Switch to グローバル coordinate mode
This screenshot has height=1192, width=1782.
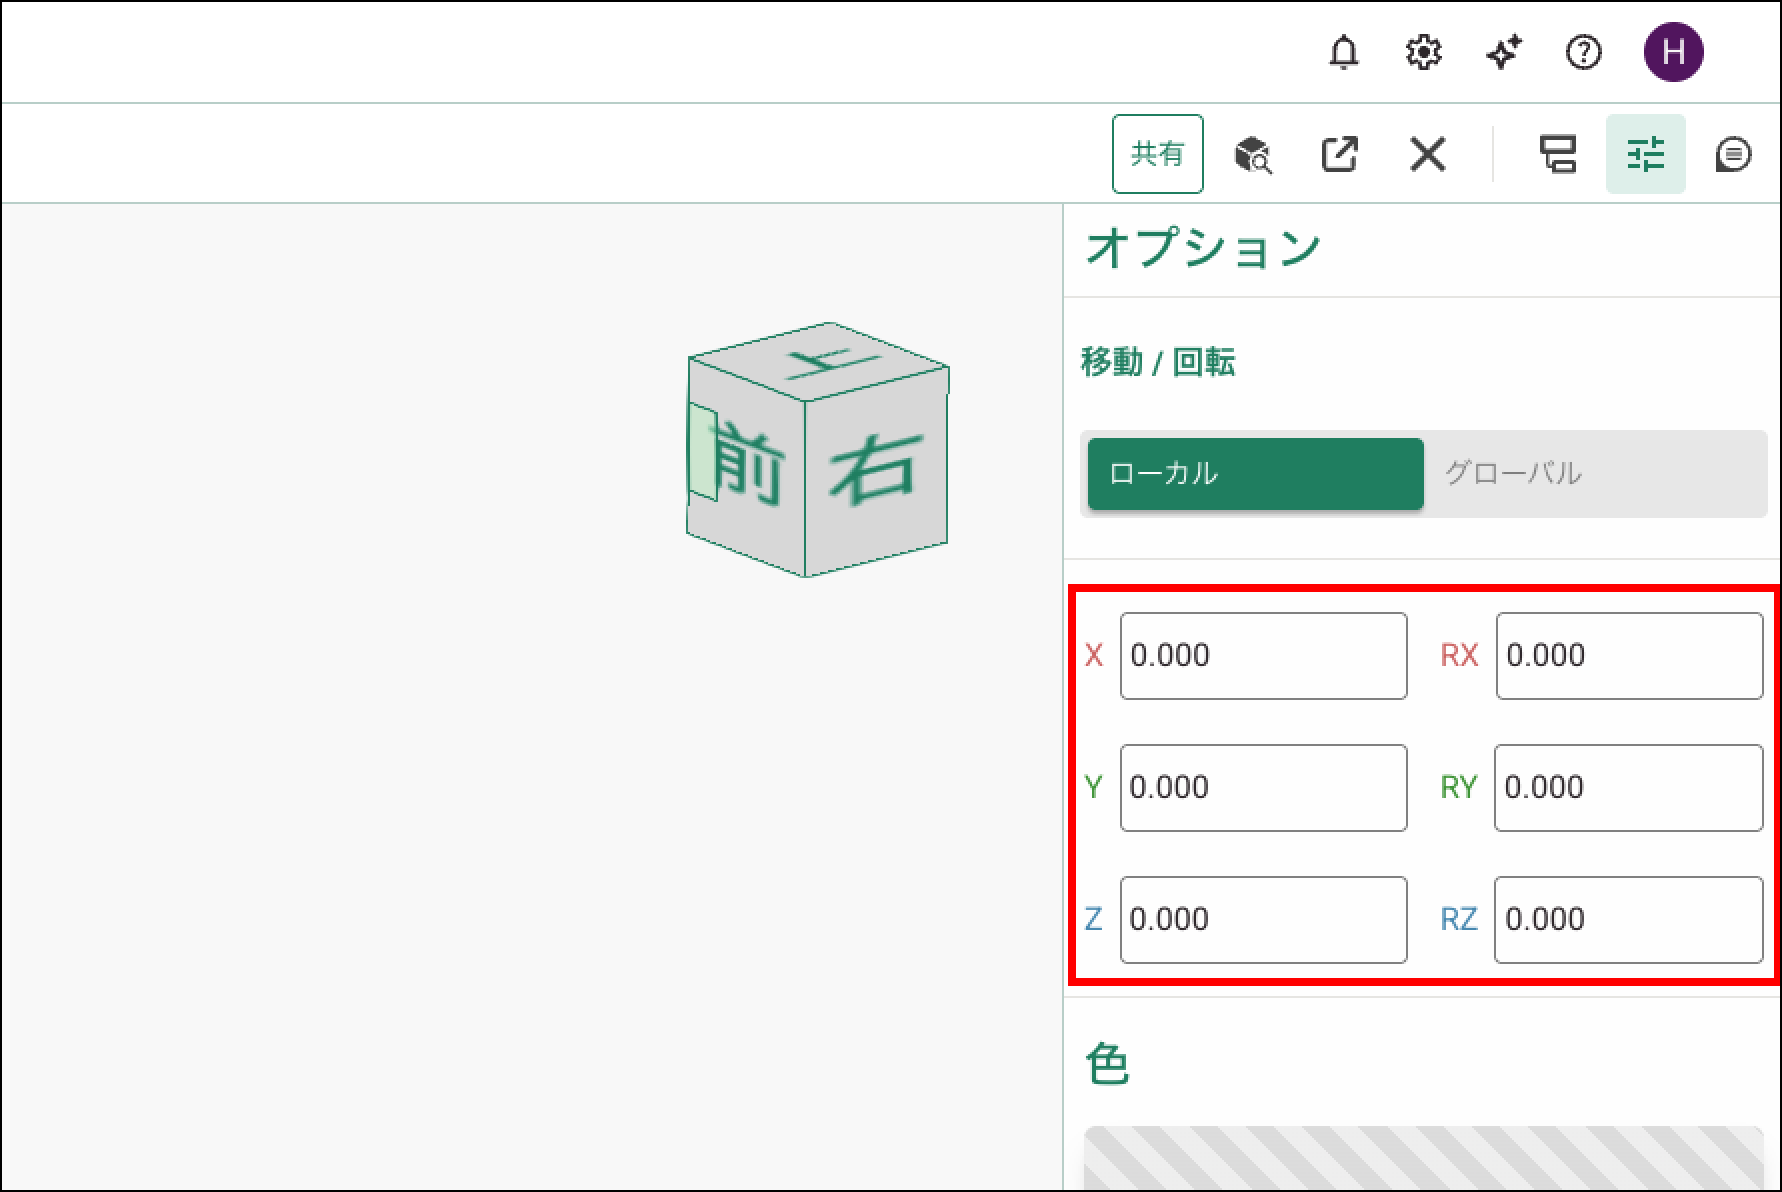coord(1595,474)
